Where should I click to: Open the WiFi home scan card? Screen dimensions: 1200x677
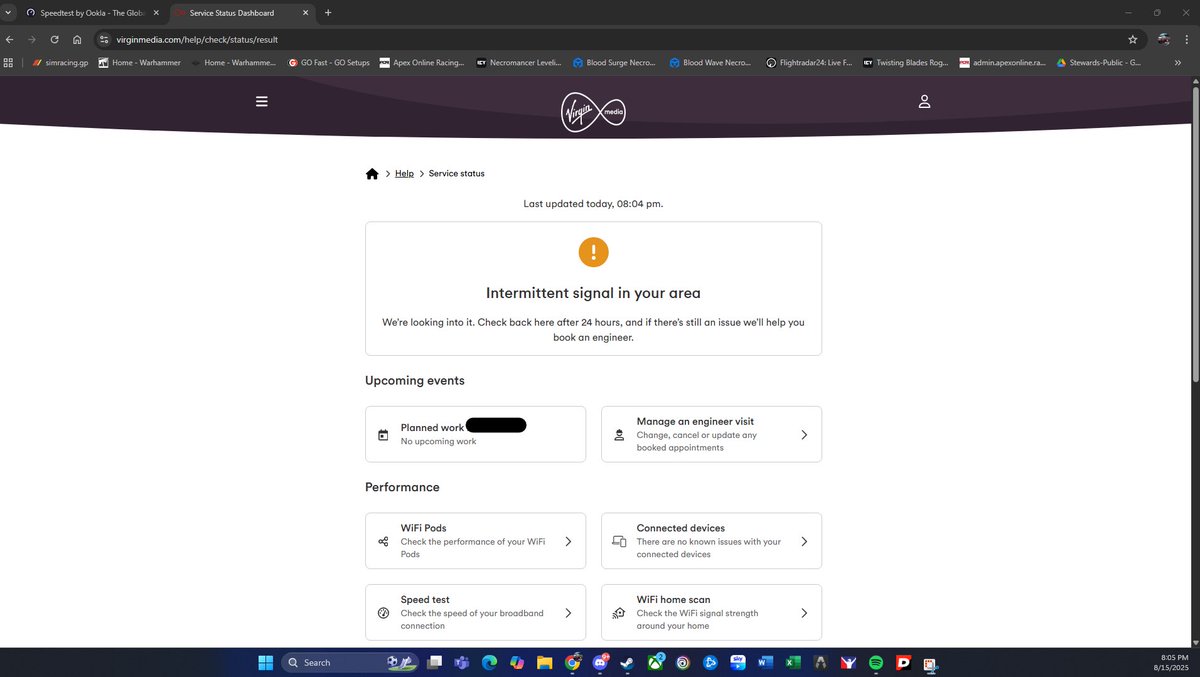pos(711,612)
